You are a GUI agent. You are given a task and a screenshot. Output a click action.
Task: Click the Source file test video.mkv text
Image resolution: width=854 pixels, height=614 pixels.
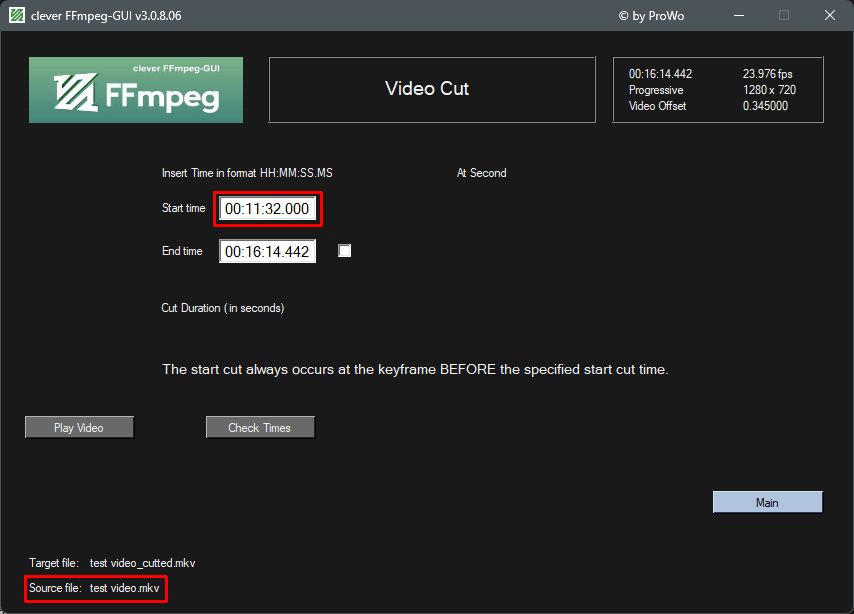click(94, 588)
